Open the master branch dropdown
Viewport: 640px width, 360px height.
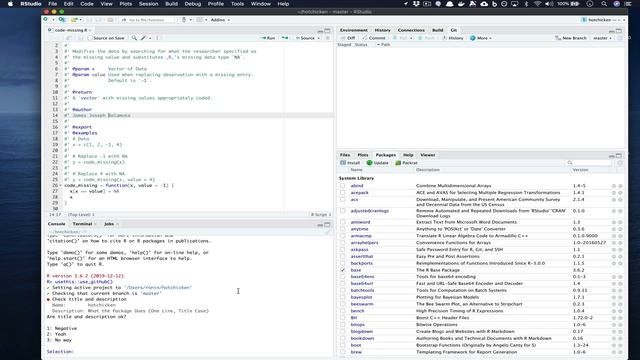click(602, 38)
